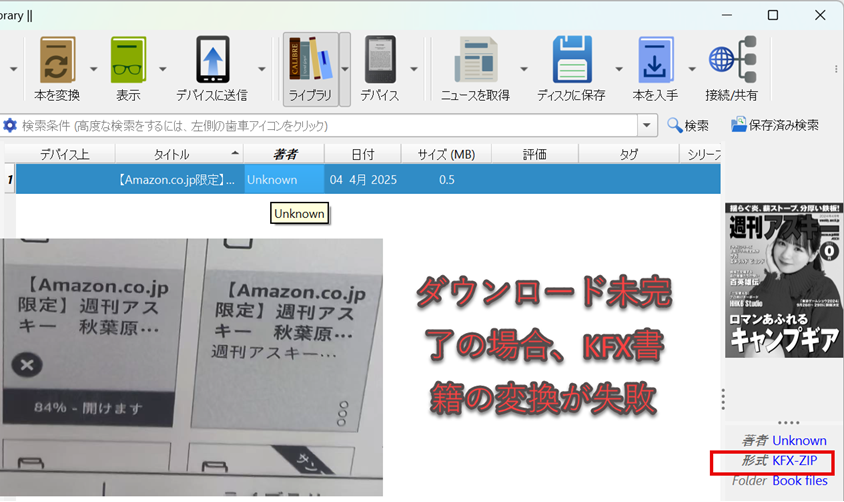Expand the ニュースを取得 dropdown arrow

pos(524,69)
